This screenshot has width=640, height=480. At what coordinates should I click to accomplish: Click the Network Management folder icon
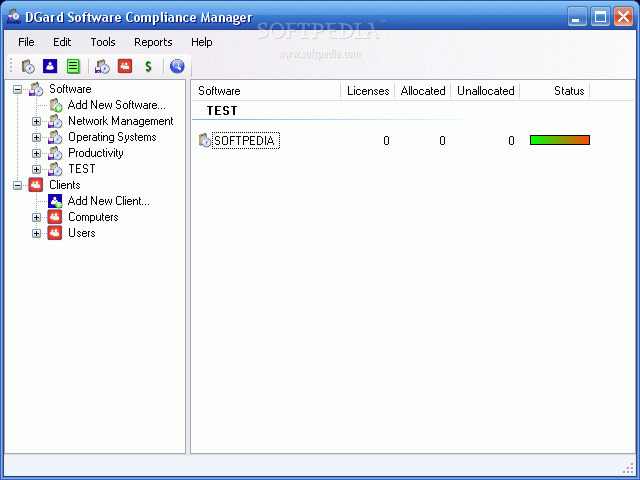click(55, 121)
